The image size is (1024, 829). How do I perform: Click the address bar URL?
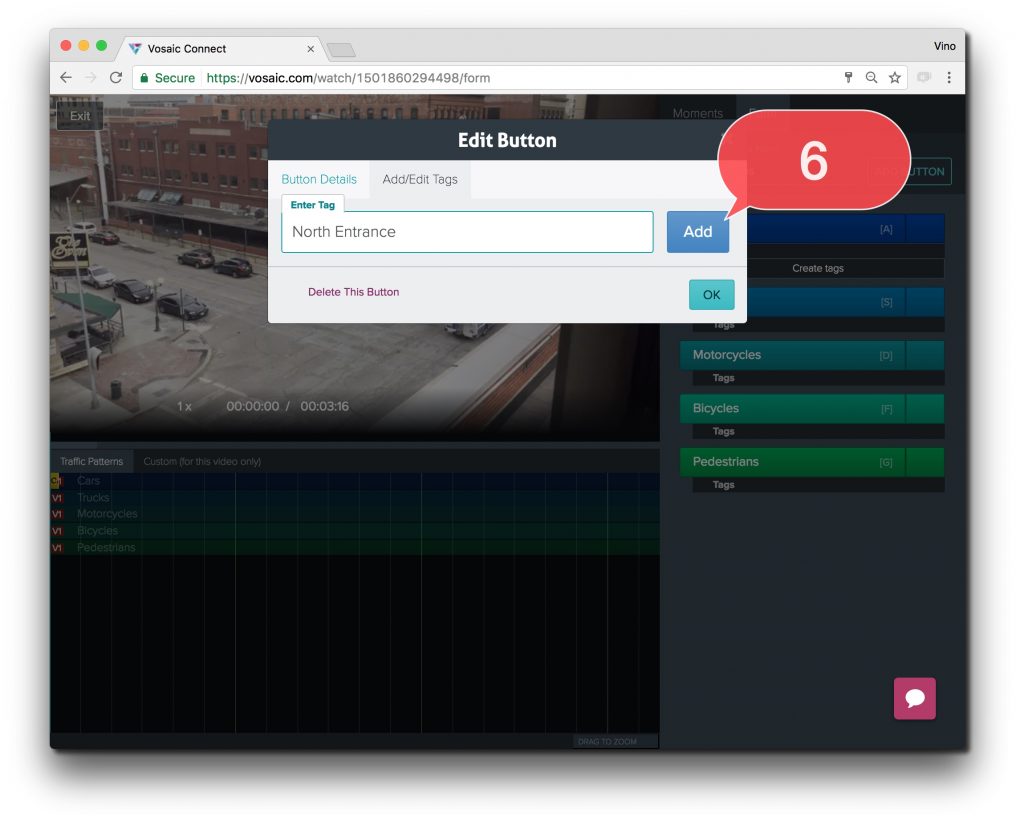coord(348,78)
